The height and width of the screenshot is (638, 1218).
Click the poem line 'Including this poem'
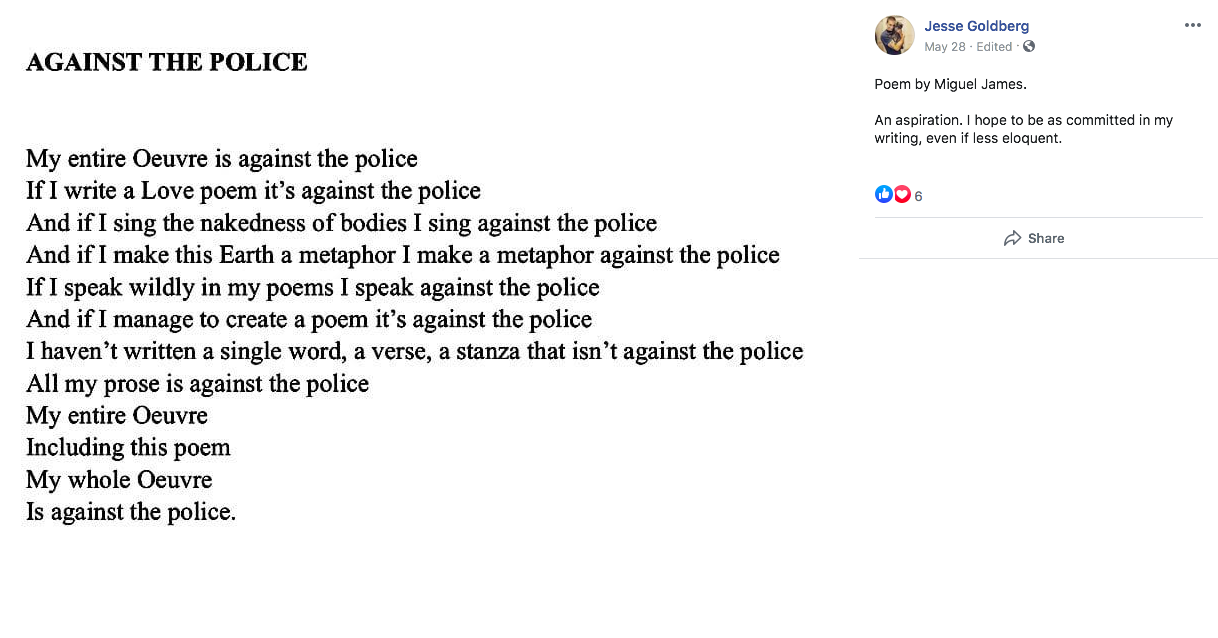pyautogui.click(x=128, y=447)
